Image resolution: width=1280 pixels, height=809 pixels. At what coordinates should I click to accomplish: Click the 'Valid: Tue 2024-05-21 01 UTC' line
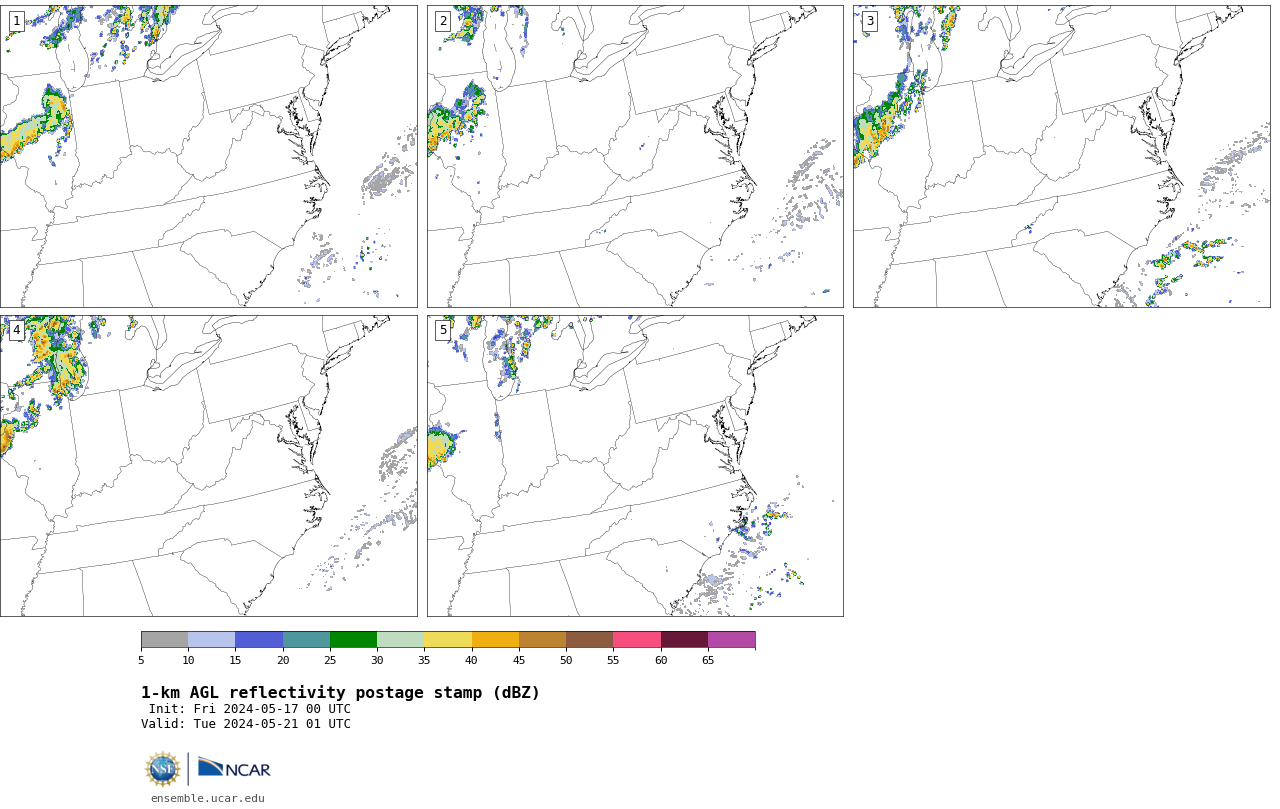click(x=246, y=724)
